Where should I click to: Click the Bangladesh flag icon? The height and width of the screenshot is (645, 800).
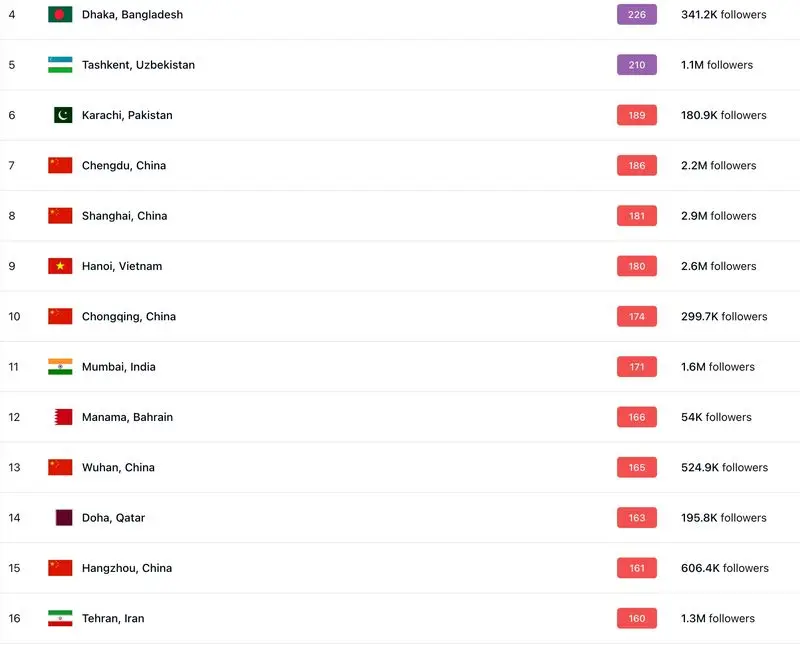pos(60,15)
